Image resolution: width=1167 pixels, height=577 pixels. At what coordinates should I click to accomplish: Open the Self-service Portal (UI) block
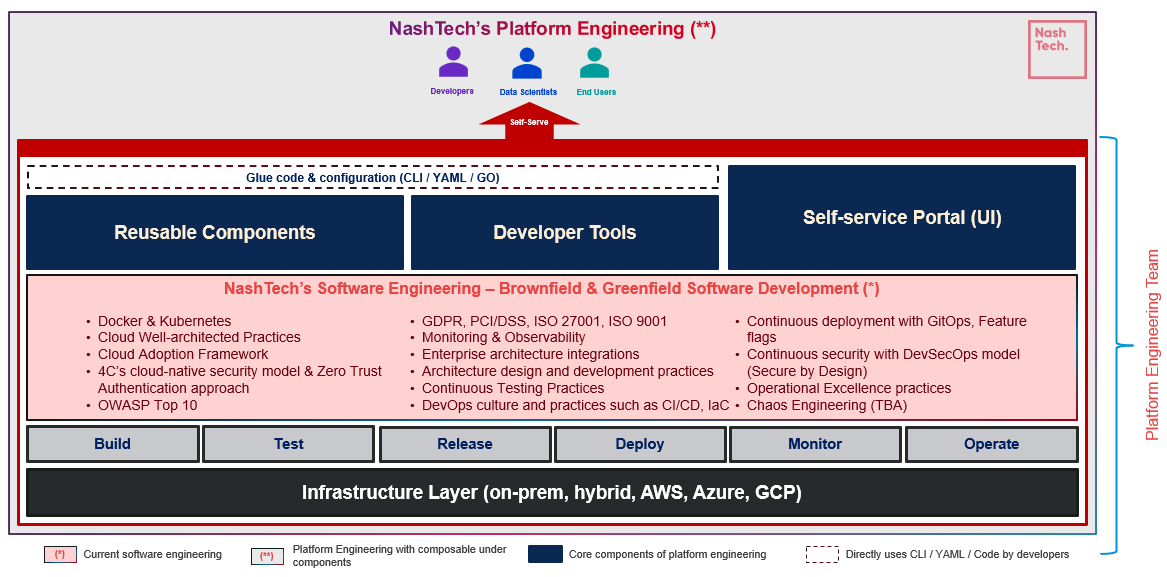point(901,218)
